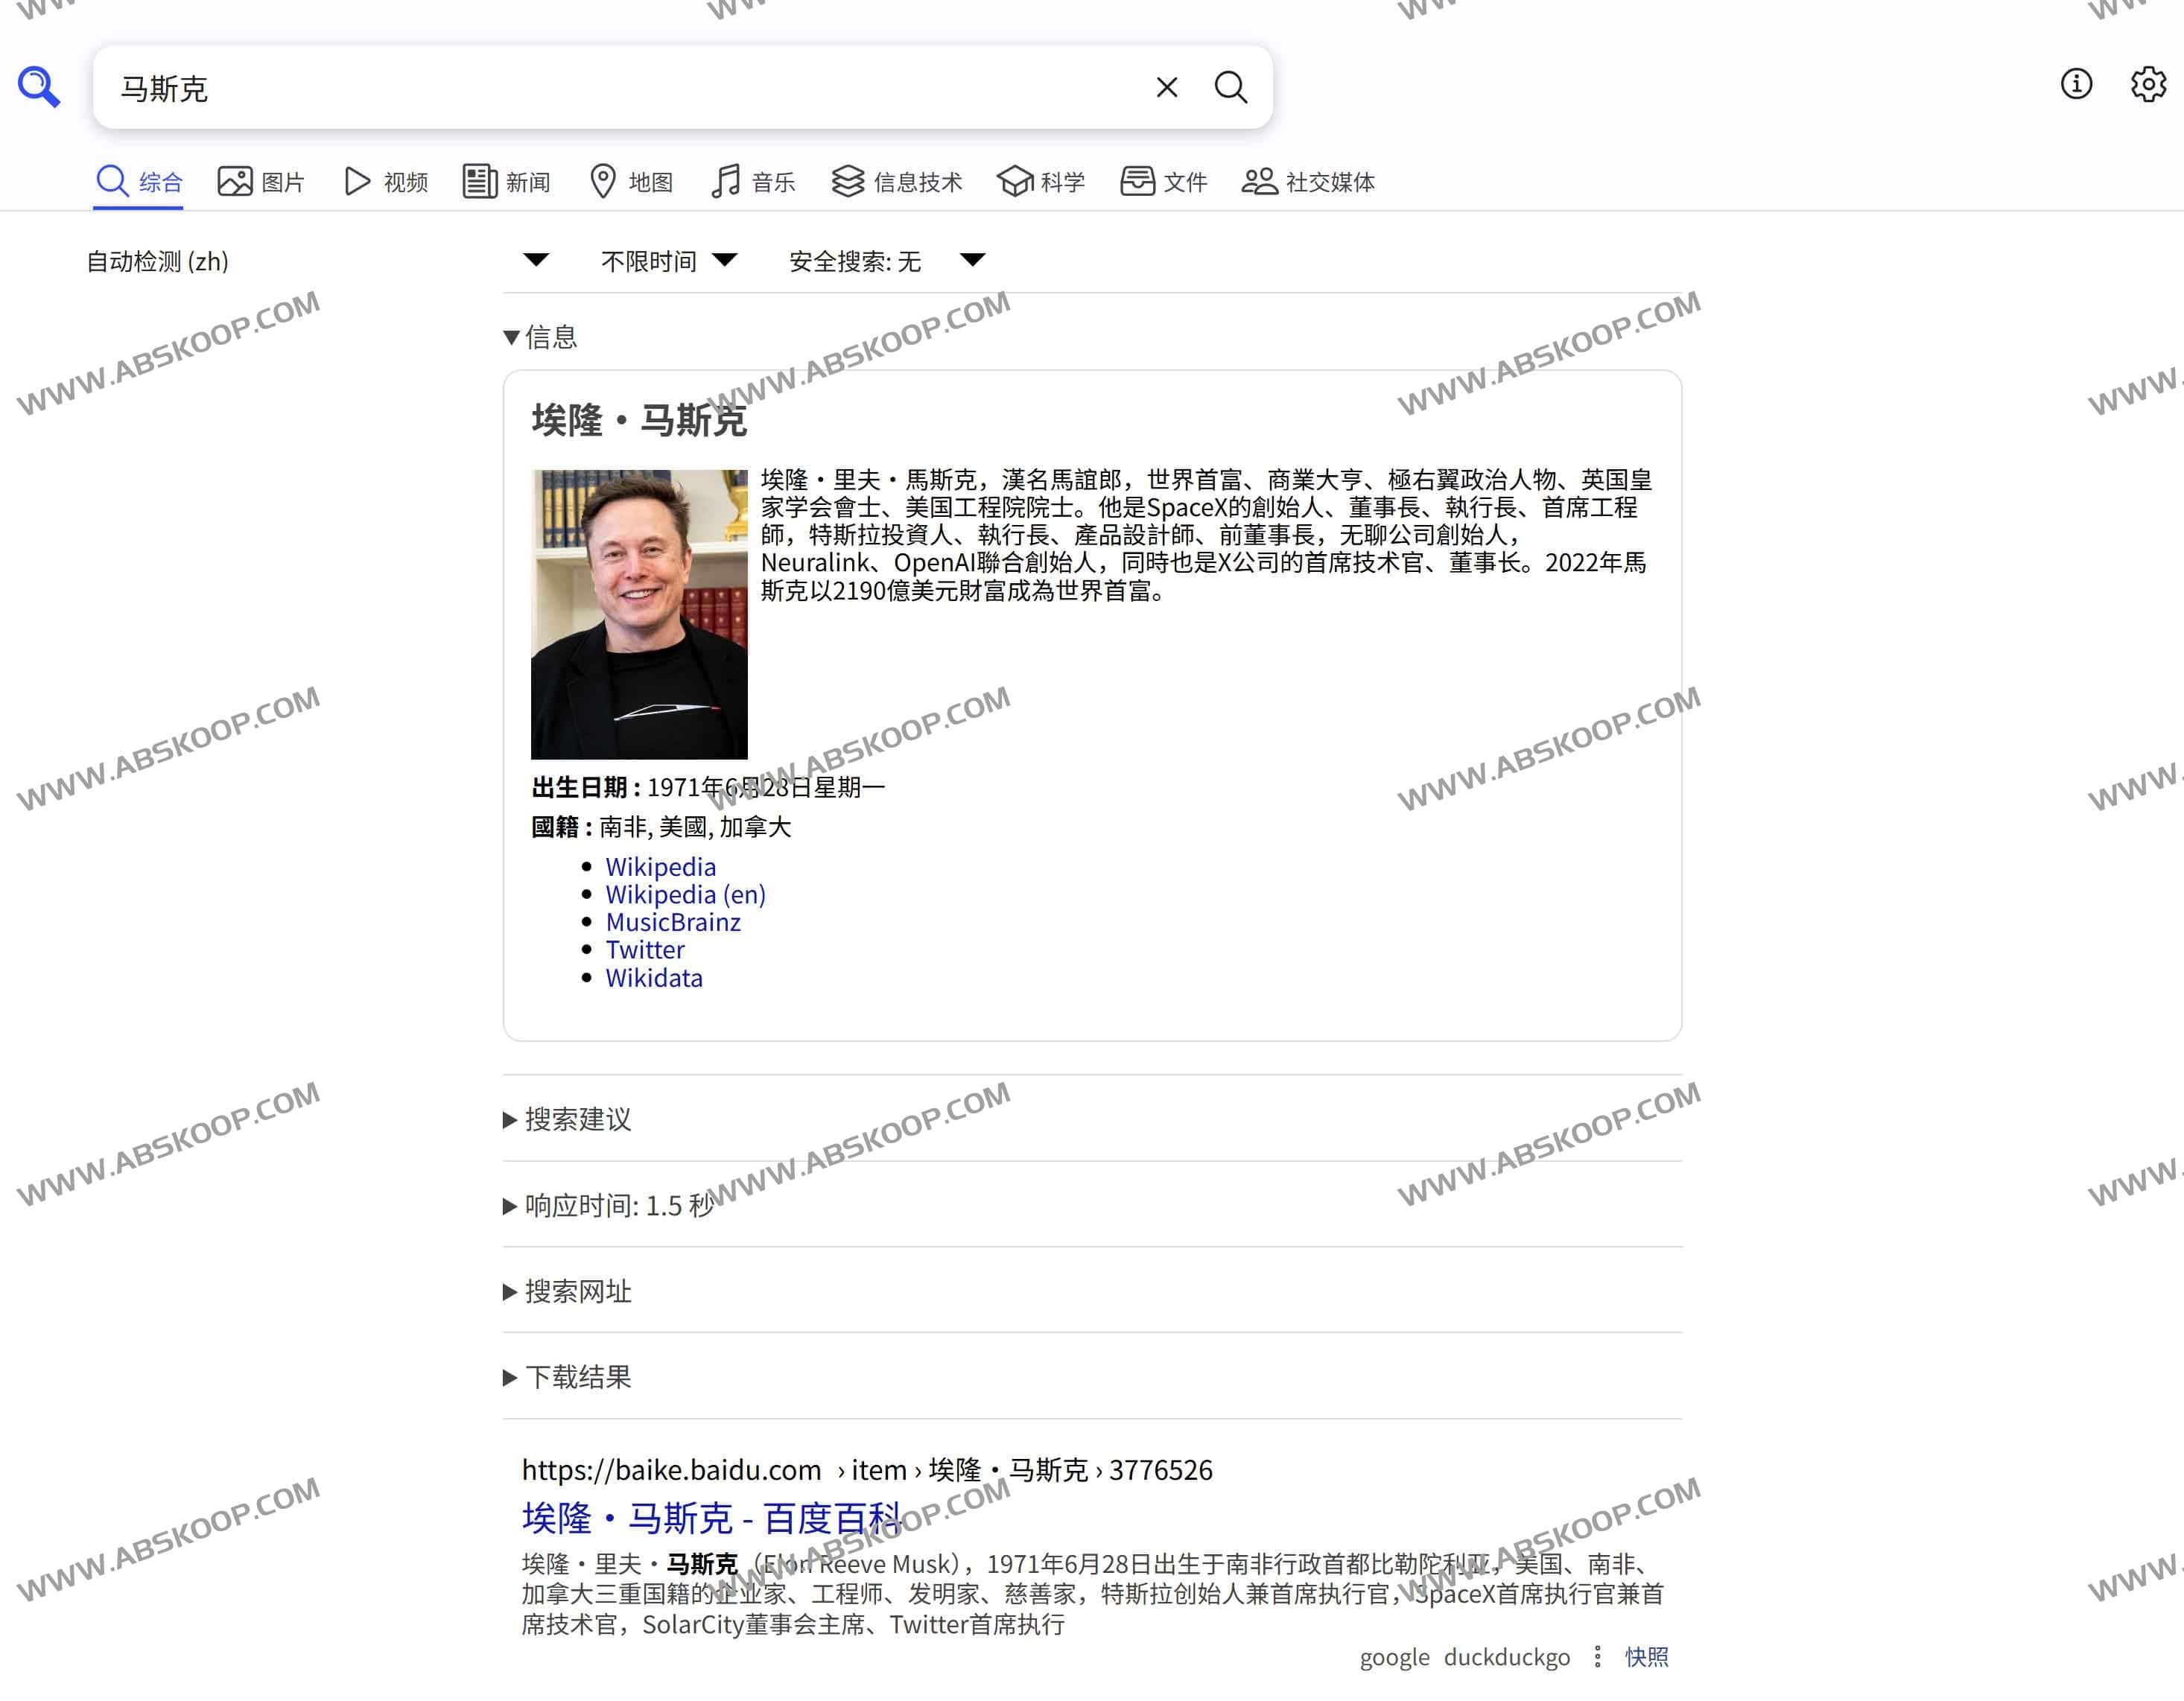Screen dimensions: 2184x1701
Task: Clear the search query with the X icon
Action: [1166, 88]
